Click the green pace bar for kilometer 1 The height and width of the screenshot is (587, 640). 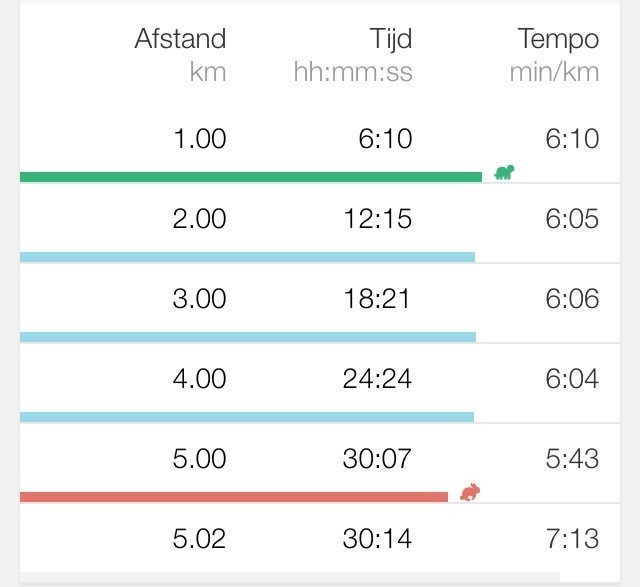[250, 177]
